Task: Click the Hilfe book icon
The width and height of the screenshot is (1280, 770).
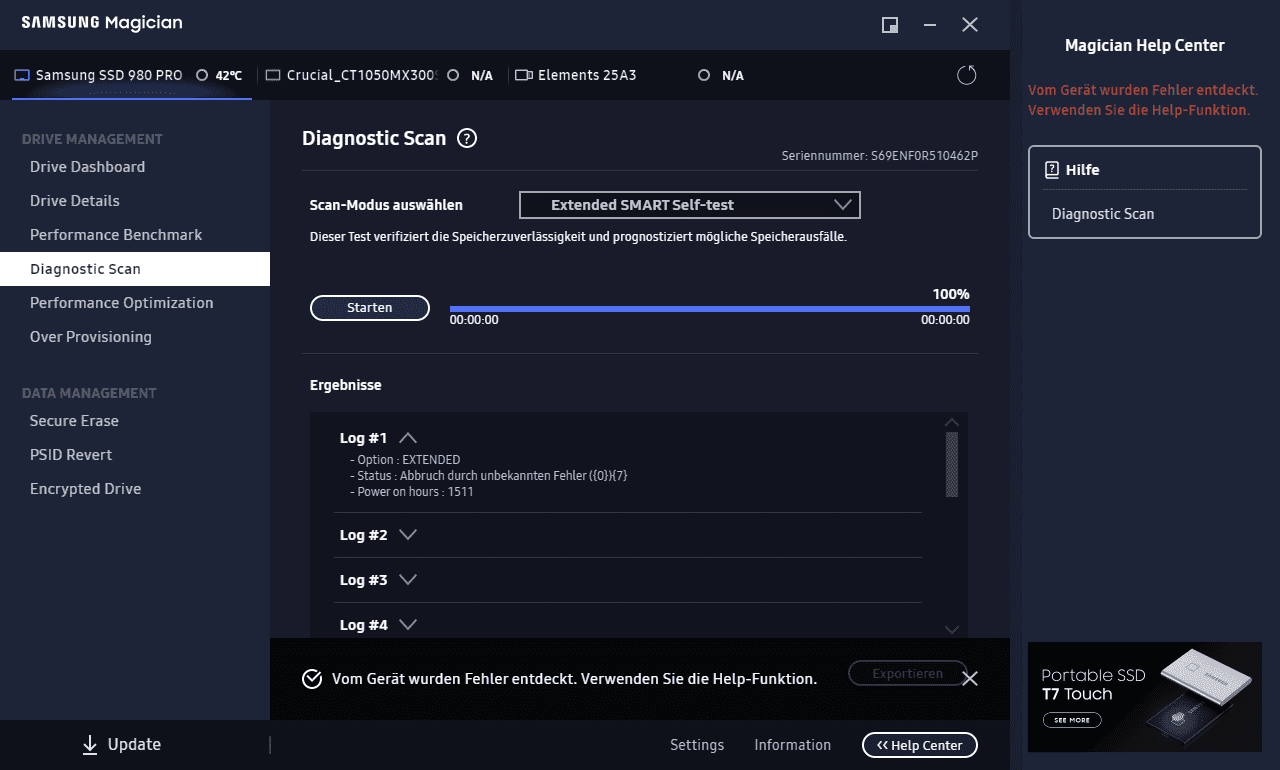Action: click(x=1052, y=170)
